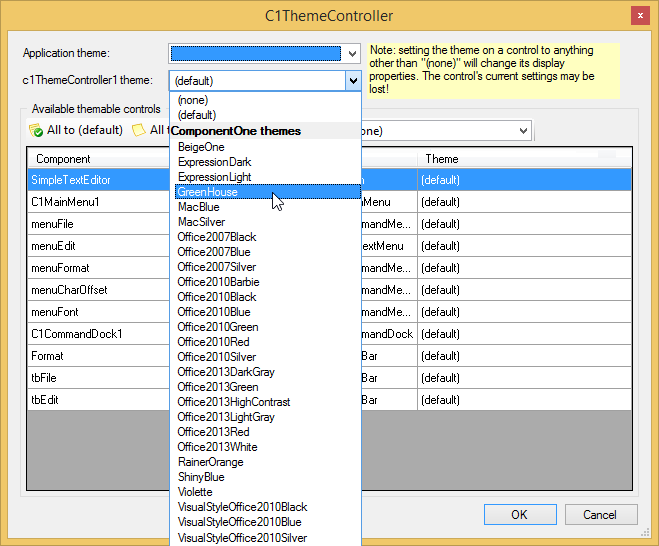Screen dimensions: 659x546
Task: Choose the Violette theme
Action: (x=195, y=492)
